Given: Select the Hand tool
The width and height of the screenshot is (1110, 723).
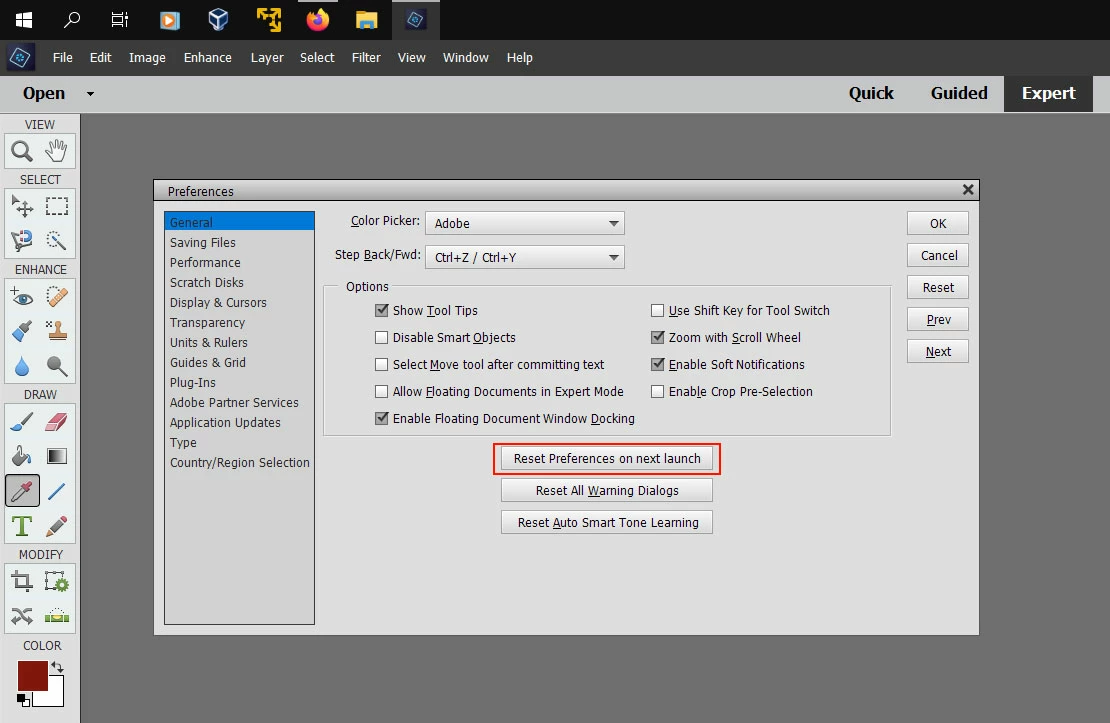Looking at the screenshot, I should [57, 151].
